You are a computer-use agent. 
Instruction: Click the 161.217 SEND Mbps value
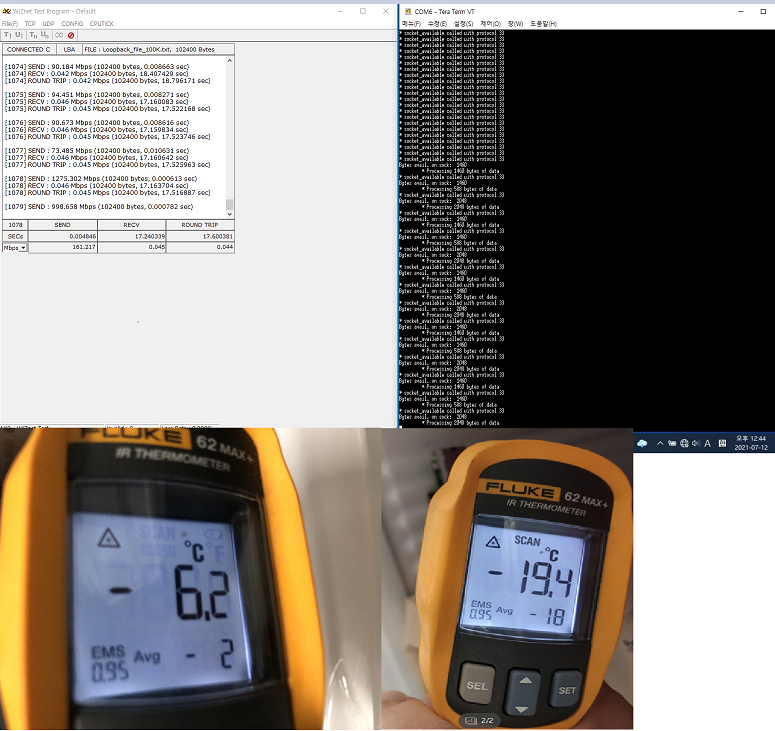[x=63, y=247]
